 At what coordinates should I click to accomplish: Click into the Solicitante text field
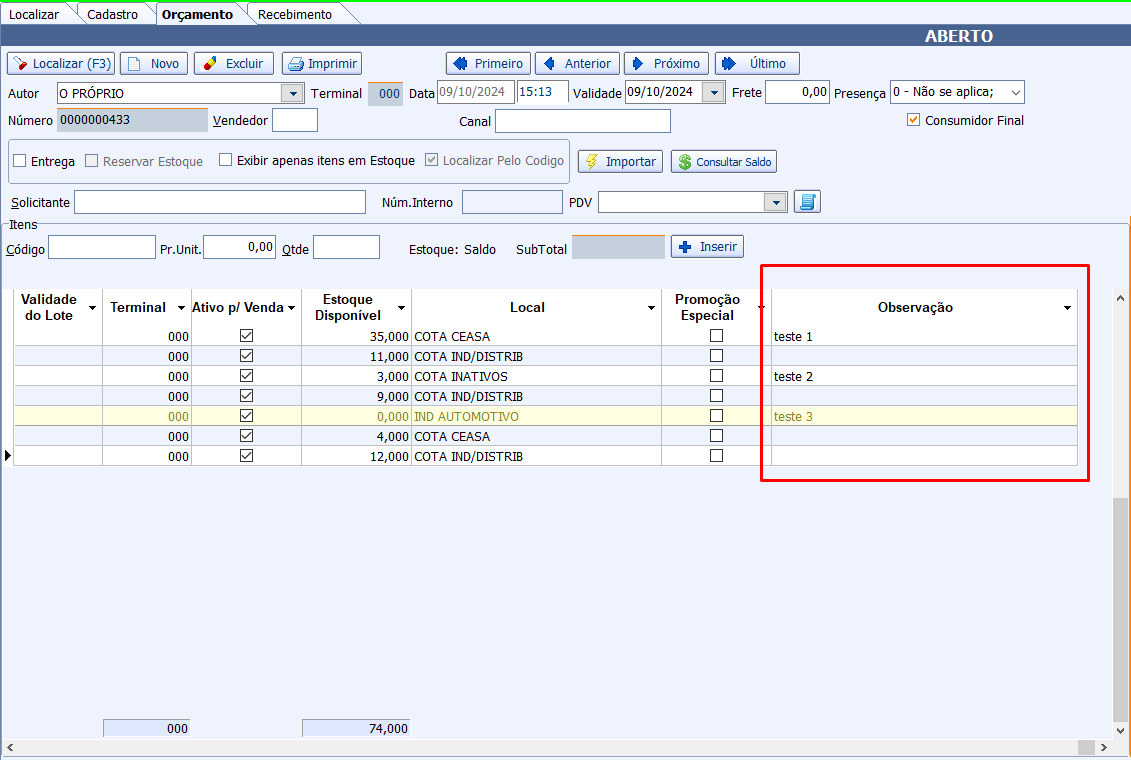(220, 202)
